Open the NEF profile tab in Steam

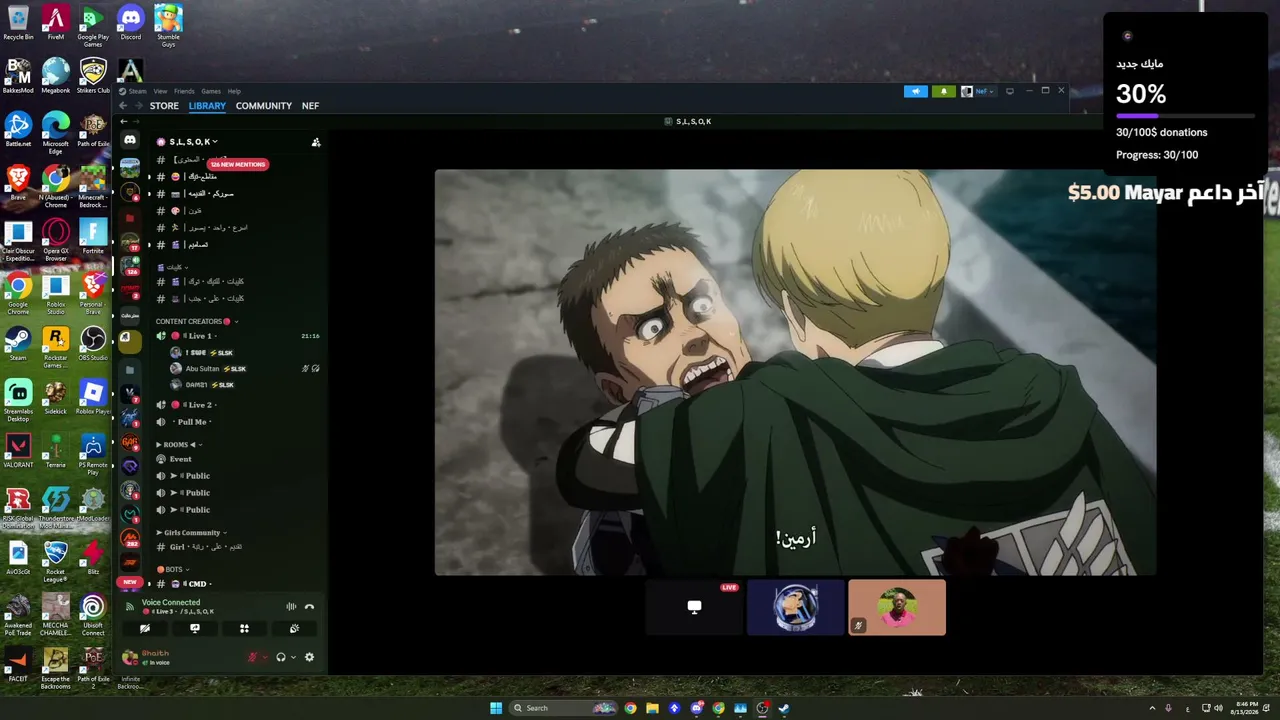pos(311,106)
